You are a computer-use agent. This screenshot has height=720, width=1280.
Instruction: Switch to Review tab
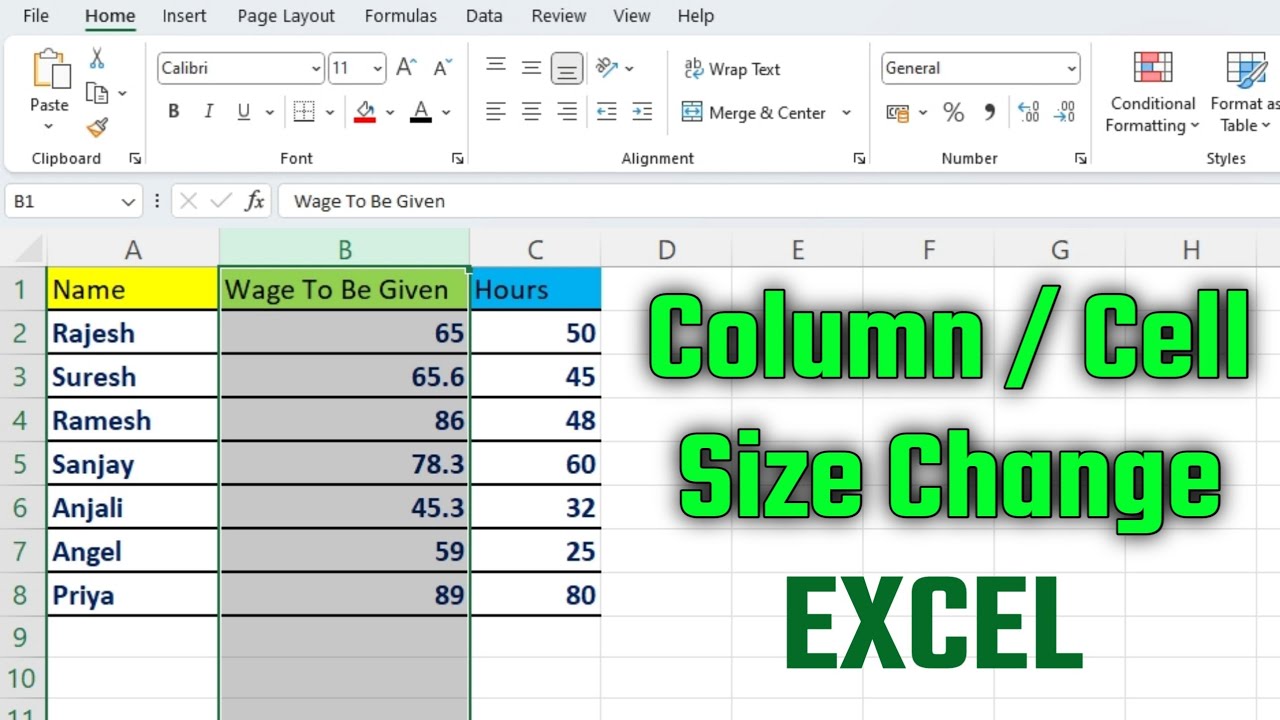559,16
